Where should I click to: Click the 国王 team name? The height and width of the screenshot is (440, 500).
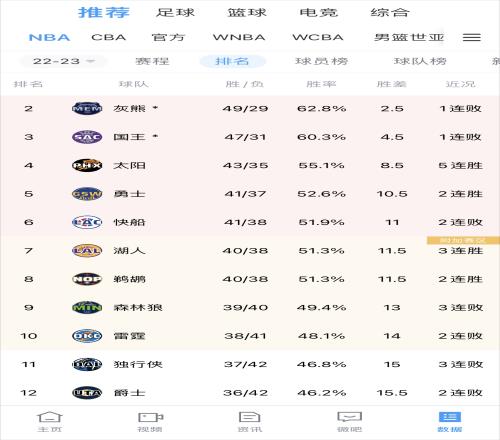pyautogui.click(x=129, y=137)
